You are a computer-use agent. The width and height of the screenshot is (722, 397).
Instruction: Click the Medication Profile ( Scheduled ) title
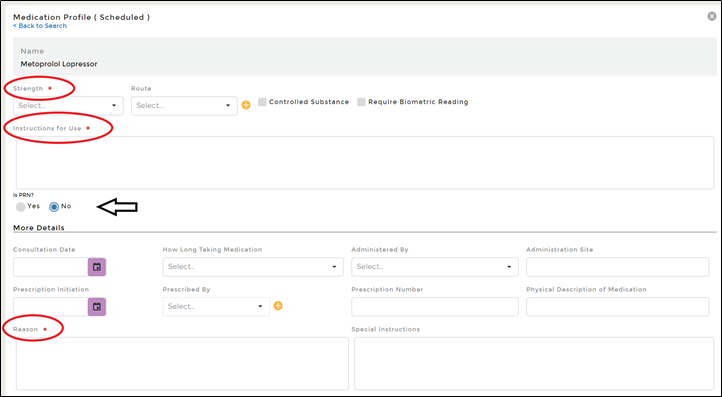coord(82,17)
